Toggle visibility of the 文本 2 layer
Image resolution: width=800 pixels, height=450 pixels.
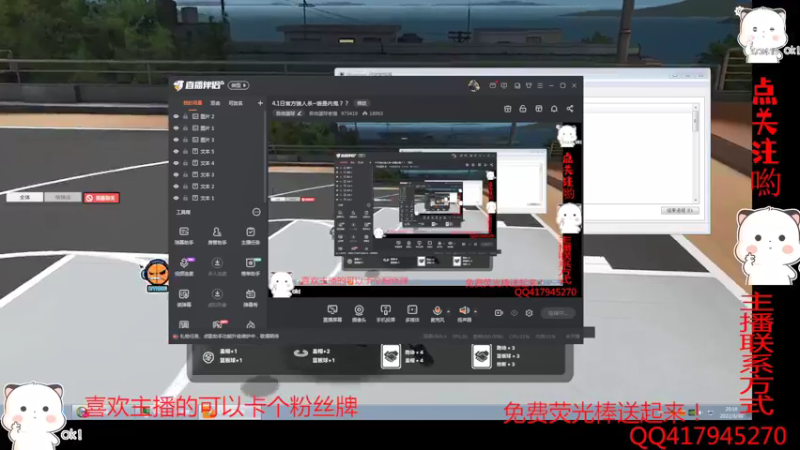click(177, 187)
